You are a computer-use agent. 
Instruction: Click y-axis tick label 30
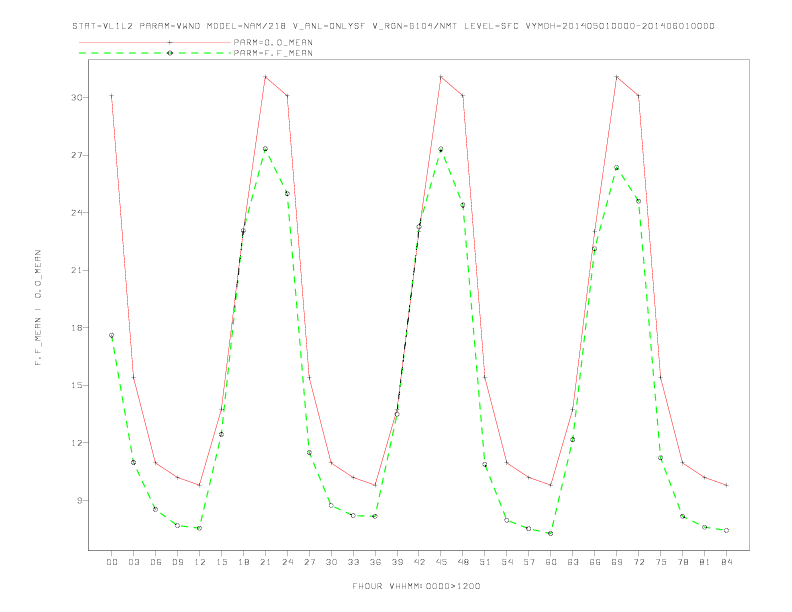(x=77, y=97)
